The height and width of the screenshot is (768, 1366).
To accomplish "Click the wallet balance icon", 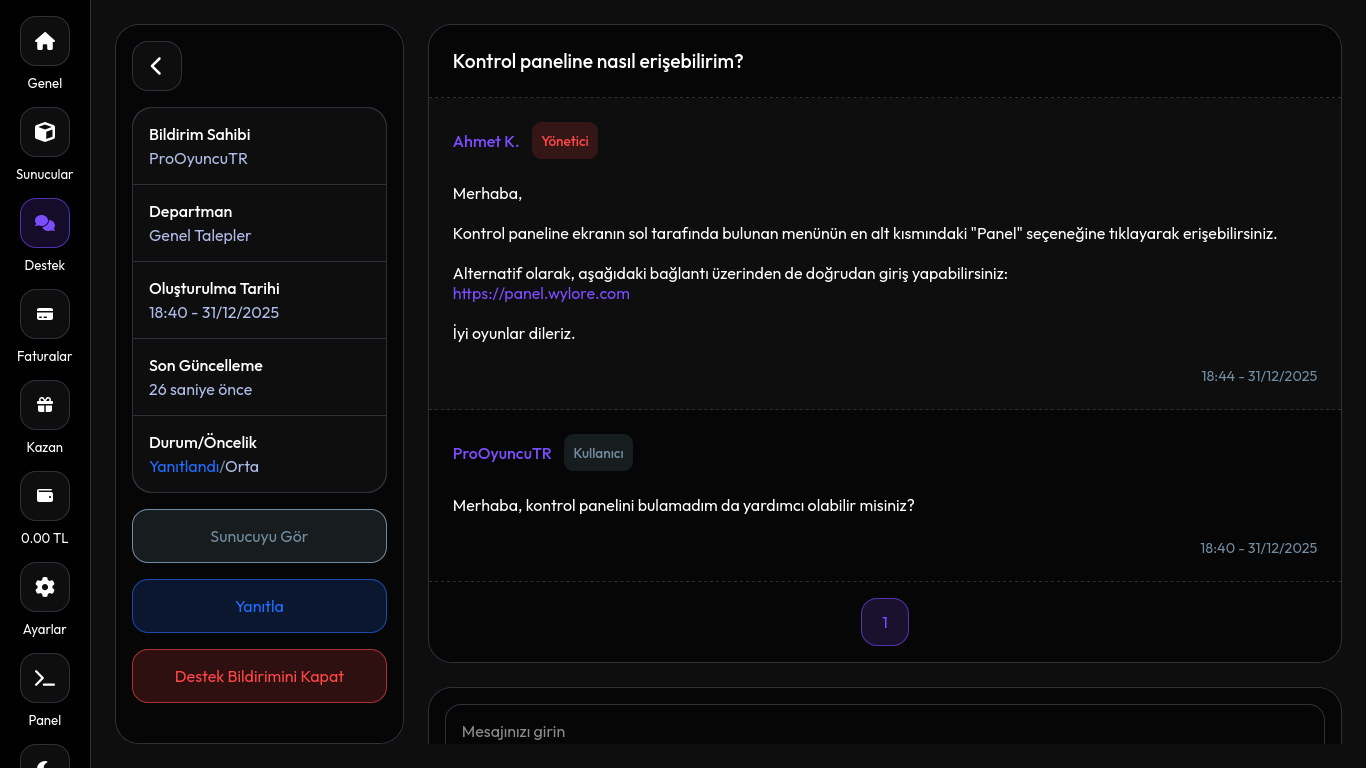I will tap(45, 496).
